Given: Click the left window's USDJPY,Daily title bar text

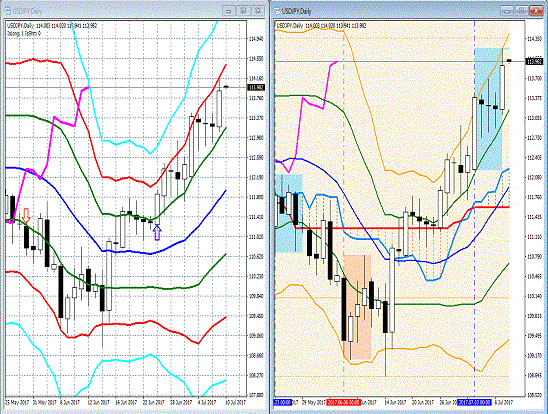Looking at the screenshot, I should tap(27, 11).
